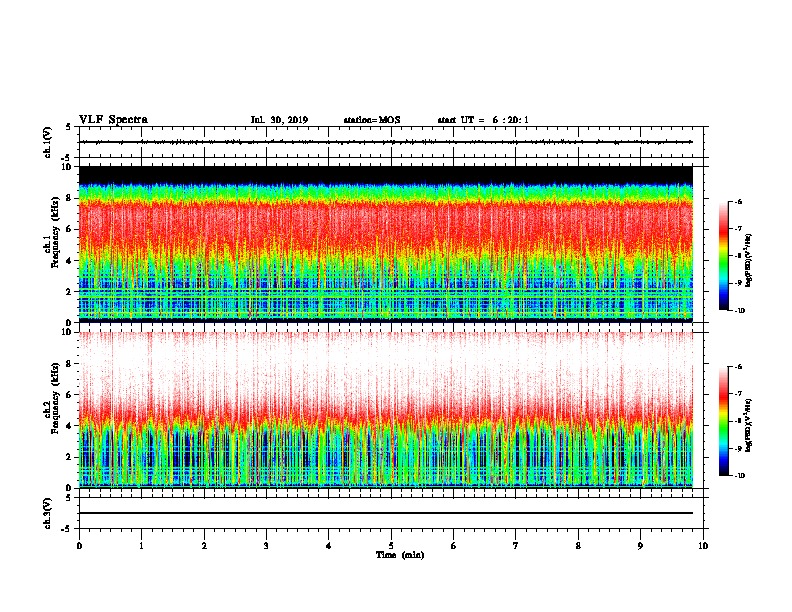Image resolution: width=792 pixels, height=612 pixels.
Task: Click inside the ch.1 spectrogram panel
Action: [386, 244]
